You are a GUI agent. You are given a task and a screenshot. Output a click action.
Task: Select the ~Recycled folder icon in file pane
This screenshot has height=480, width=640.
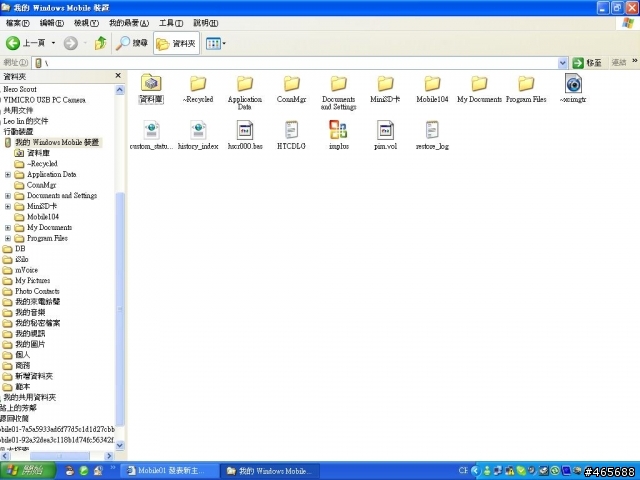[198, 83]
